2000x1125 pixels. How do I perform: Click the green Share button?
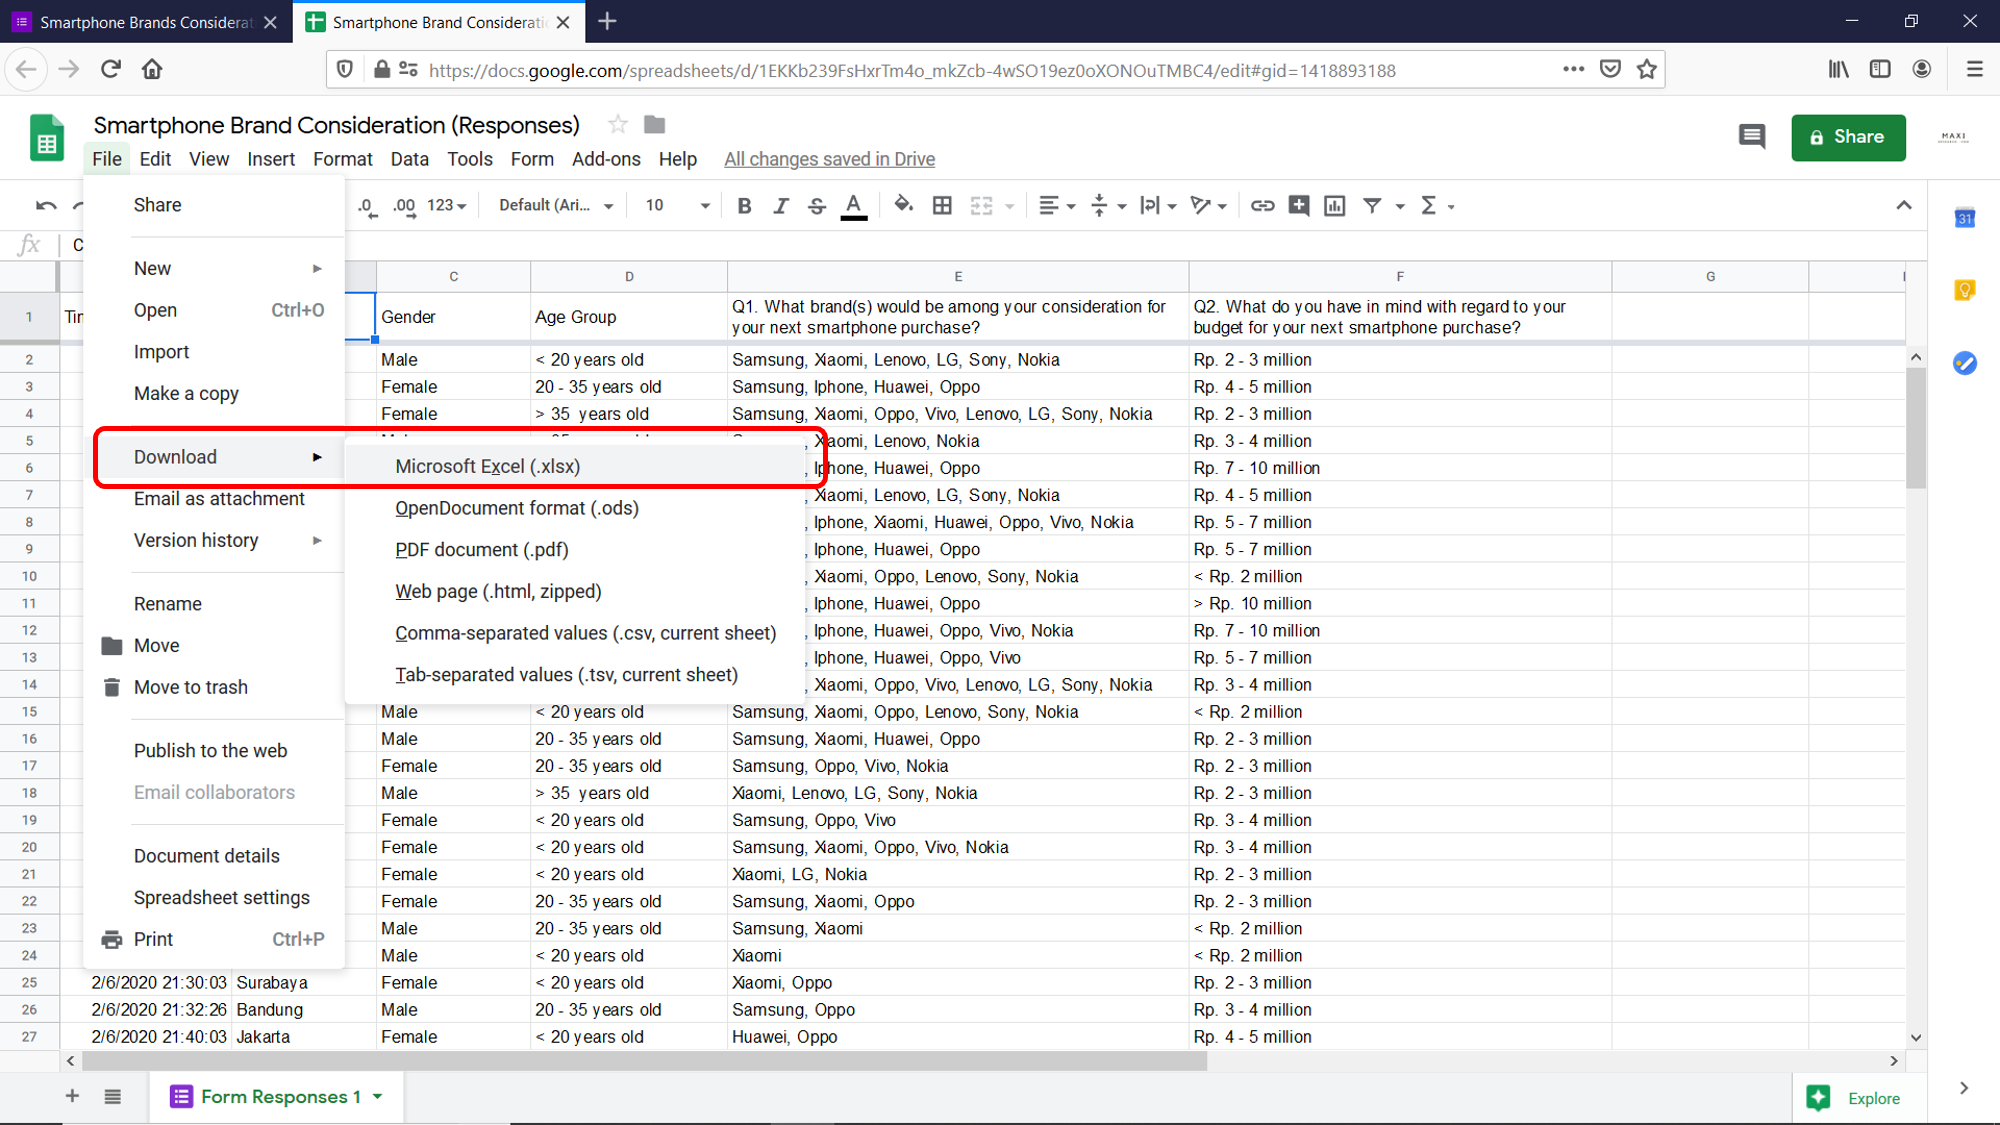tap(1848, 137)
